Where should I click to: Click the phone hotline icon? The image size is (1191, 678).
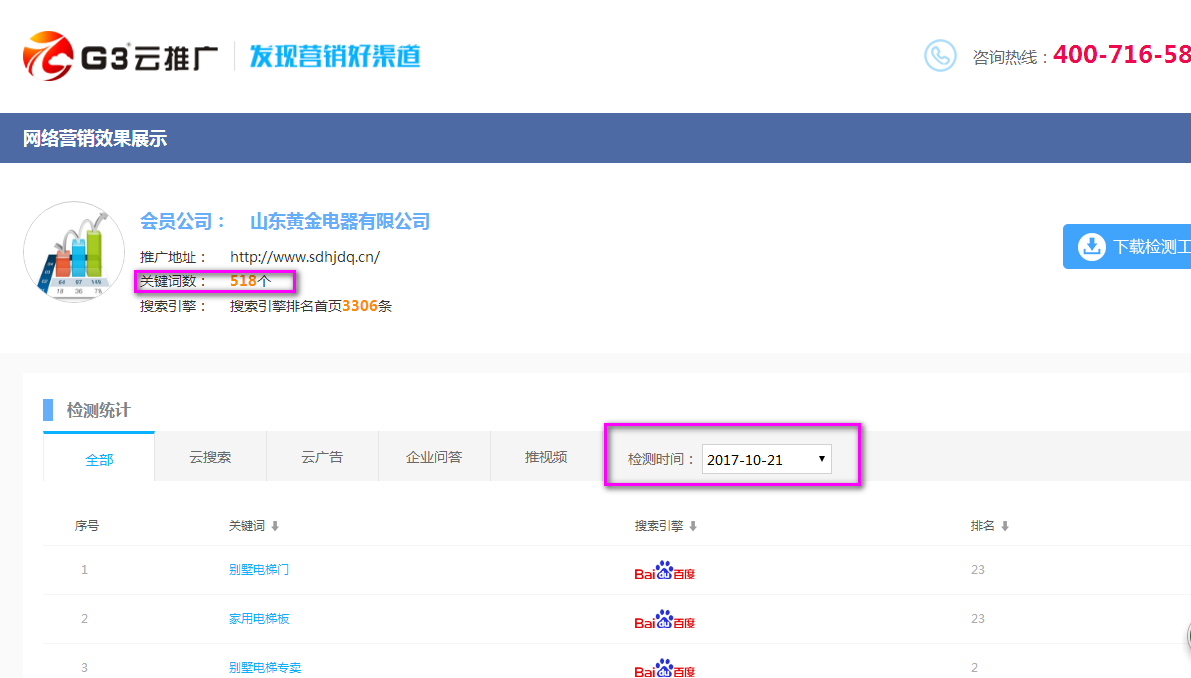tap(940, 56)
